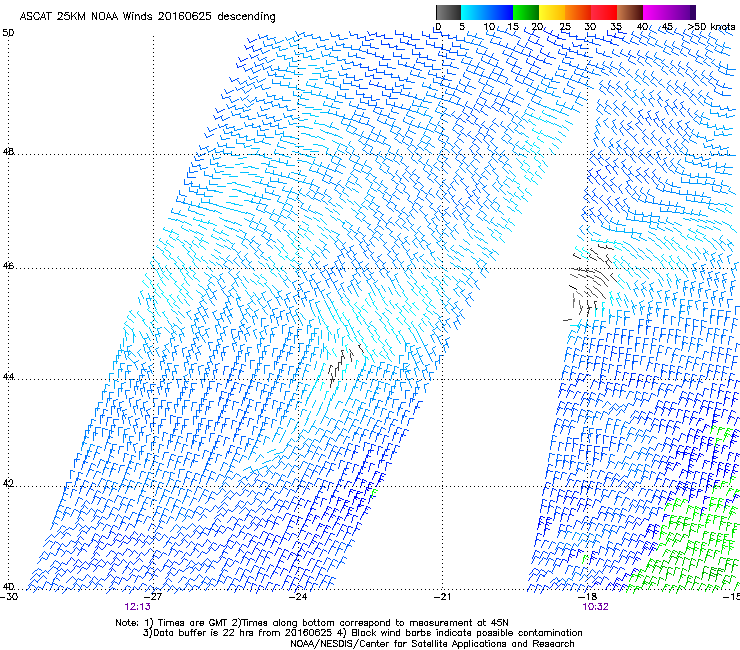The image size is (740, 650).
Task: Click the longitude label '-30'
Action: 9,597
